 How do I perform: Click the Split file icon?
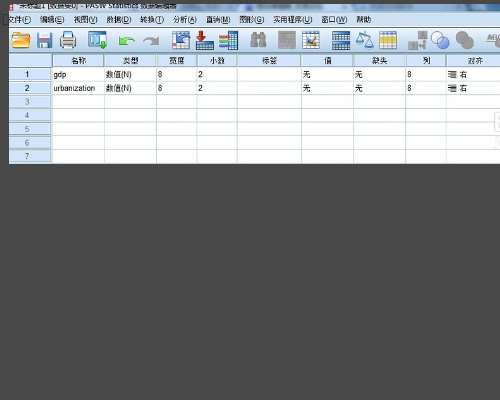click(341, 40)
